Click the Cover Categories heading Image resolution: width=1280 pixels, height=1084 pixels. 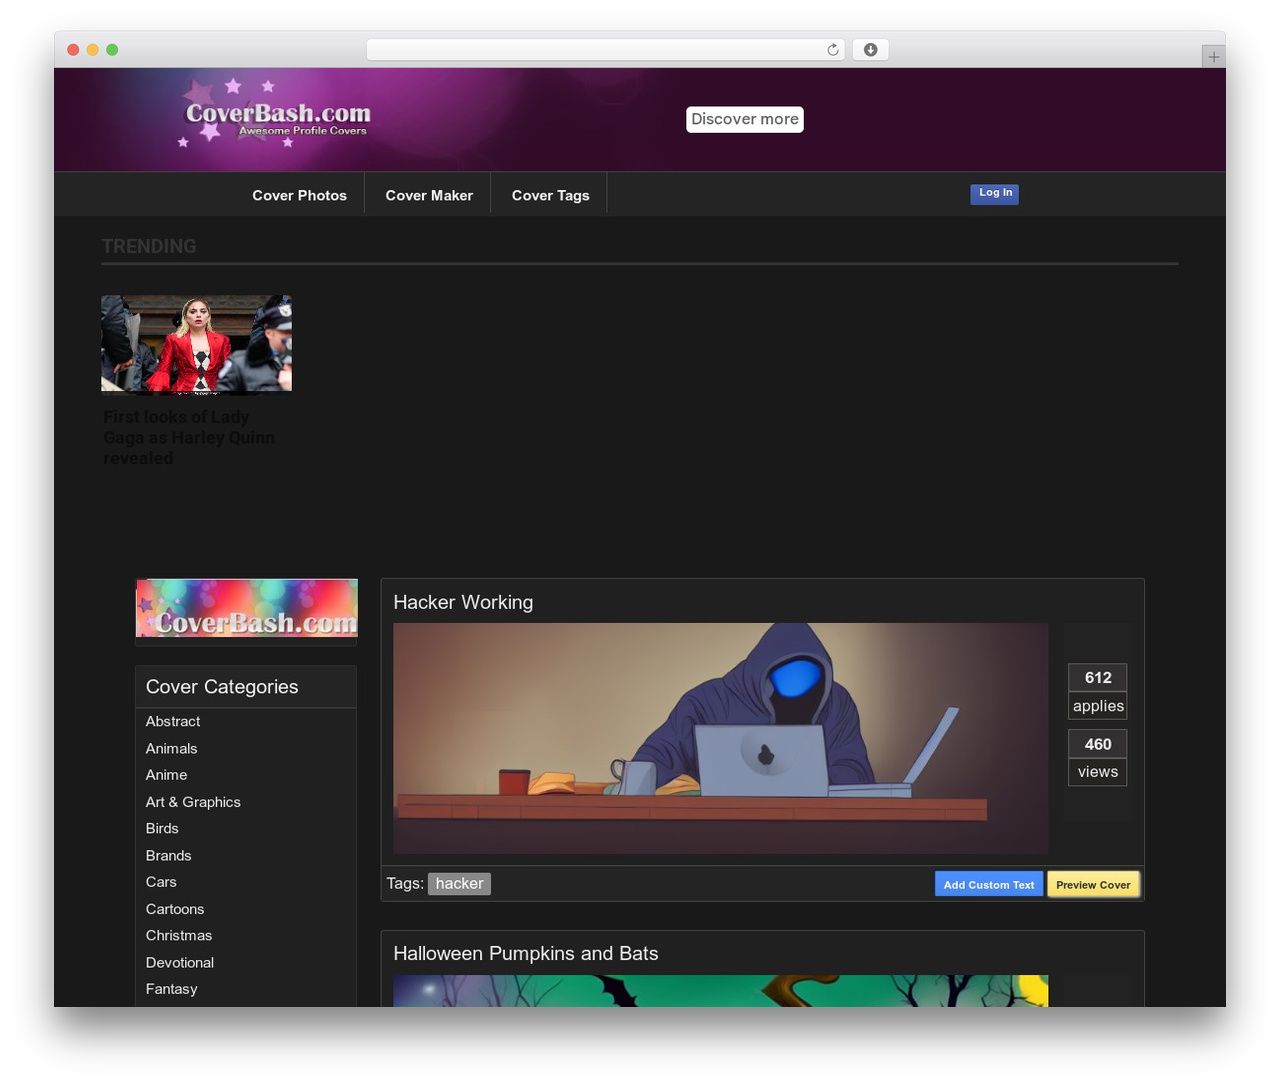222,687
